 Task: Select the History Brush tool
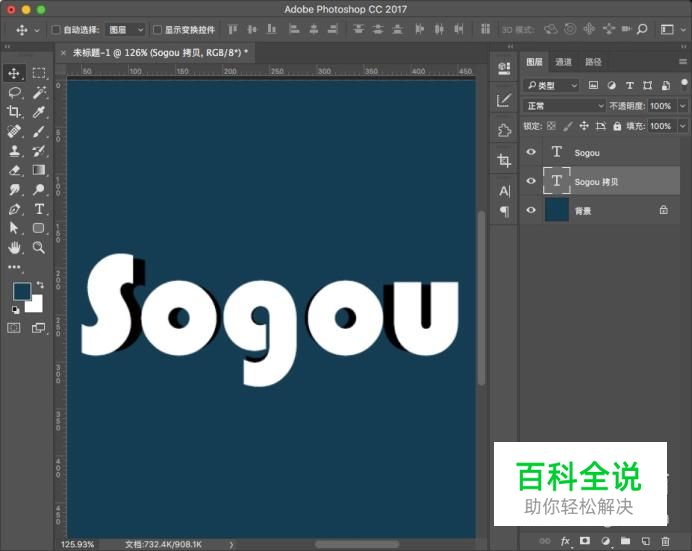(39, 151)
